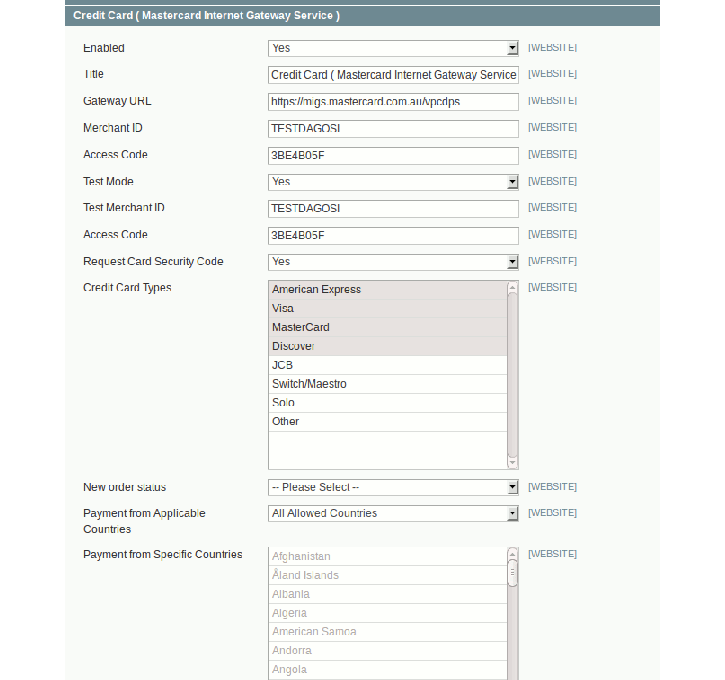Screen dimensions: 725x680
Task: Click the Title input field
Action: [393, 75]
